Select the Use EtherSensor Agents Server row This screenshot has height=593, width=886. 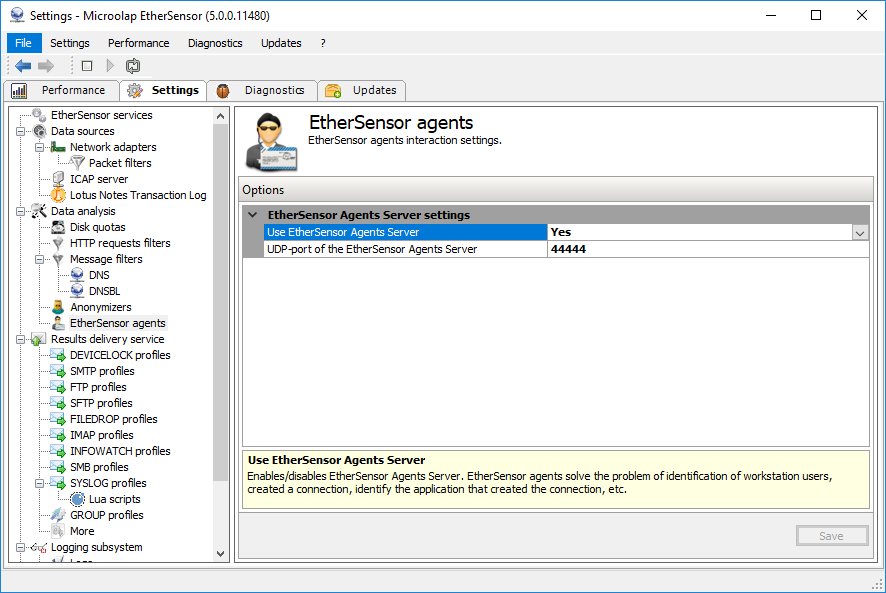click(405, 232)
